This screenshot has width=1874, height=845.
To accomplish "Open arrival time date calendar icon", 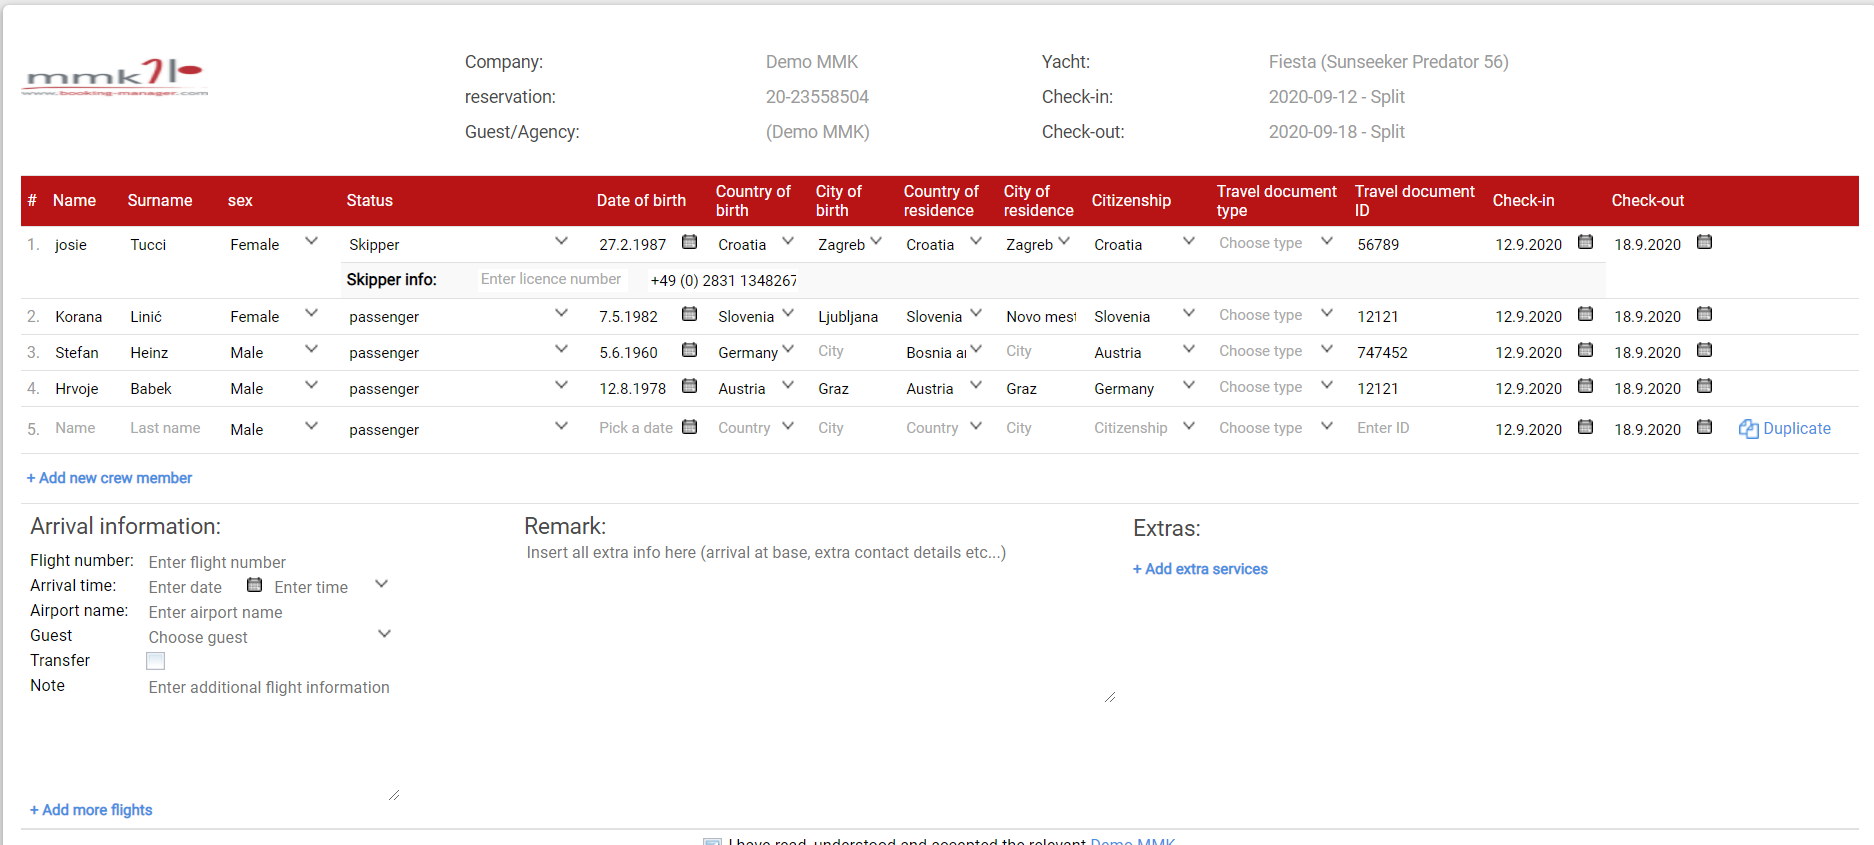I will [254, 585].
